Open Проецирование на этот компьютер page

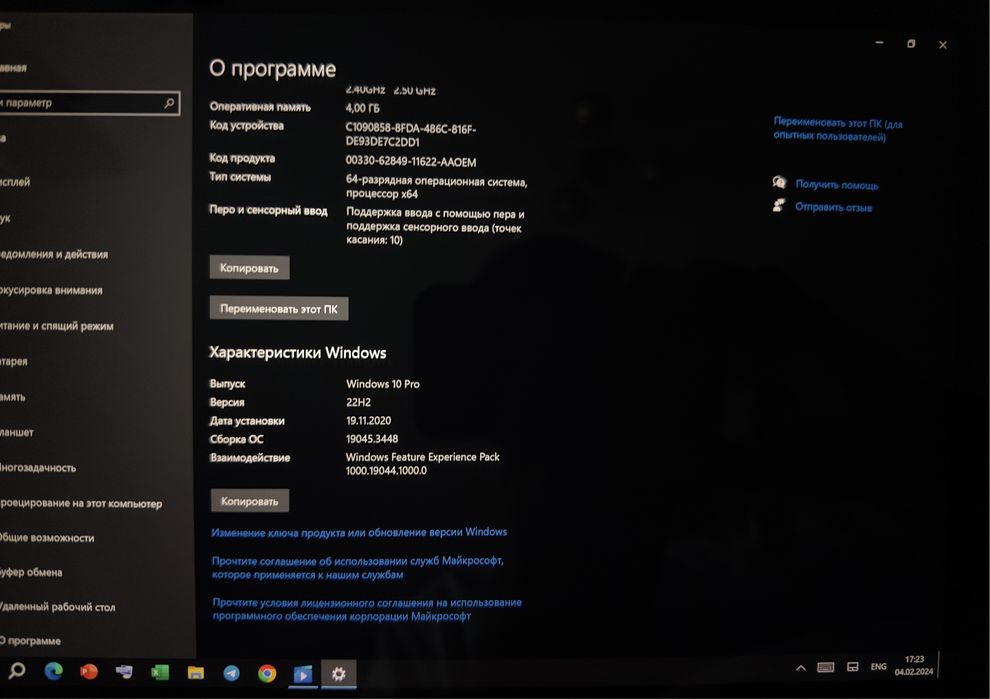tap(81, 503)
